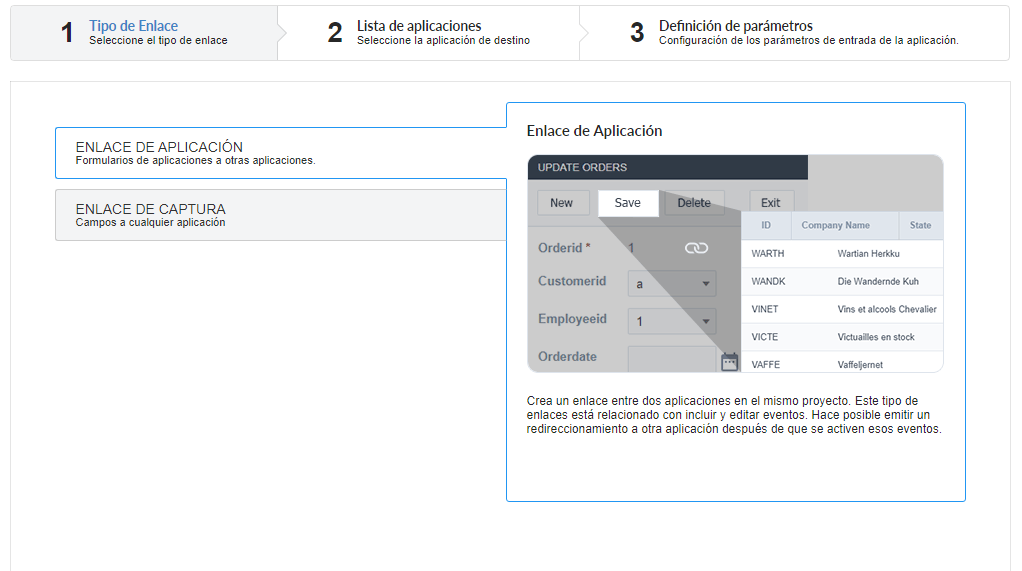
Task: Click the 'Campos a cualquier aplicación' subtitle
Action: pos(151,222)
